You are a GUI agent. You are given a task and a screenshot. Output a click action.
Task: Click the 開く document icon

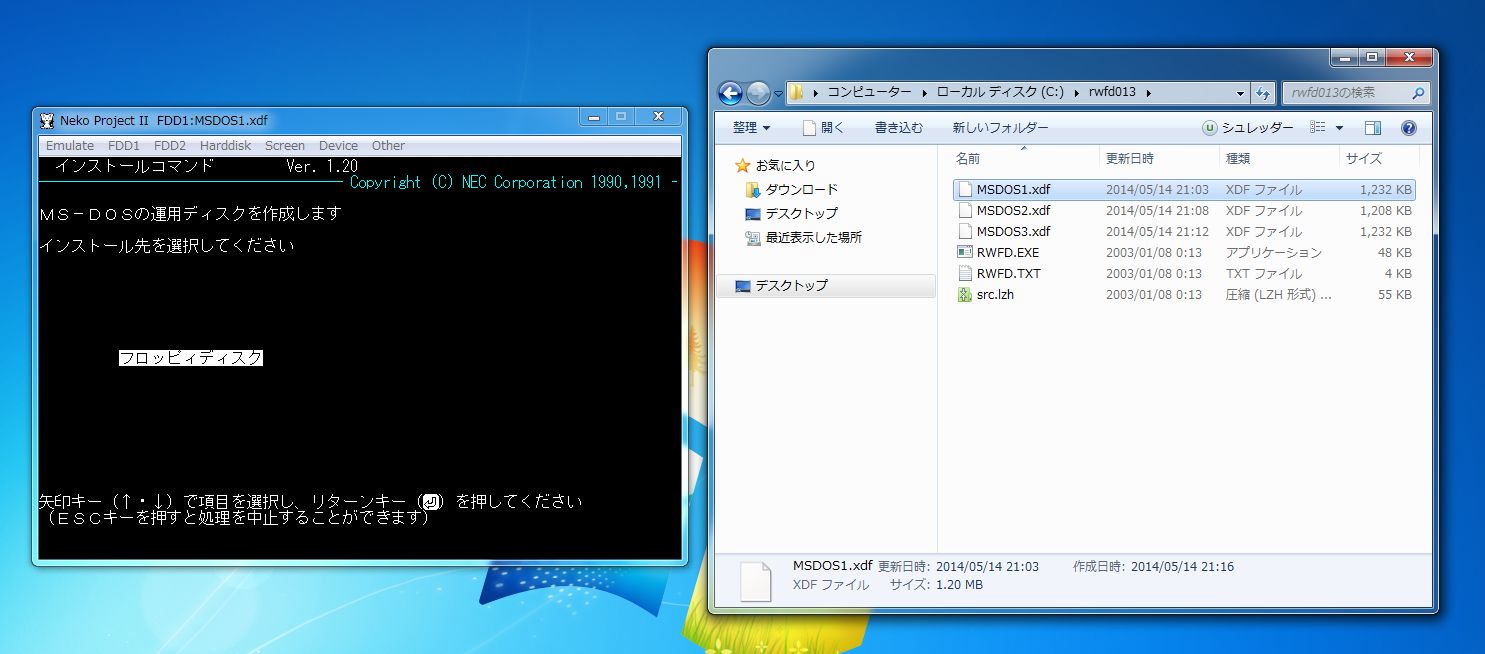[x=809, y=128]
